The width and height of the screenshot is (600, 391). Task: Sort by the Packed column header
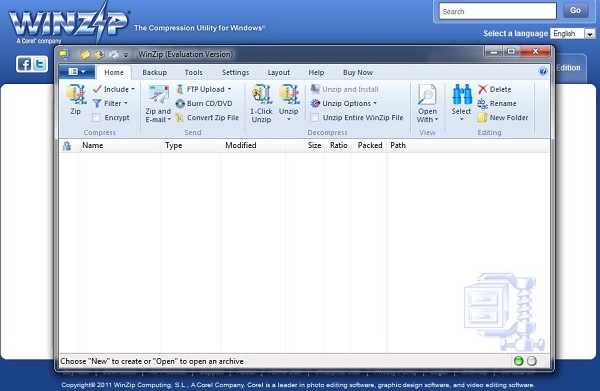370,145
